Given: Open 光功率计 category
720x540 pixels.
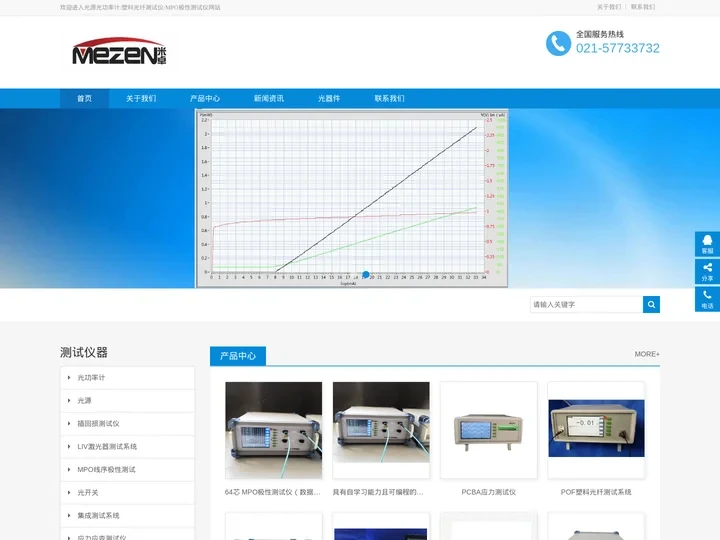Looking at the screenshot, I should (x=91, y=377).
